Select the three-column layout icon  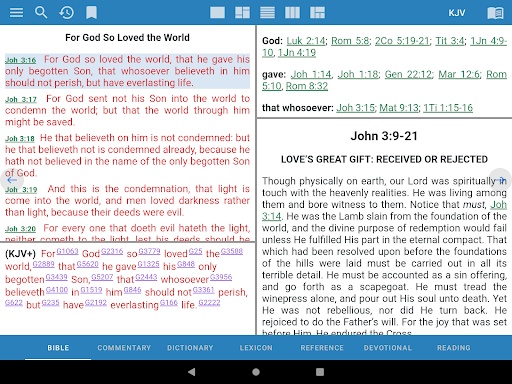(292, 13)
